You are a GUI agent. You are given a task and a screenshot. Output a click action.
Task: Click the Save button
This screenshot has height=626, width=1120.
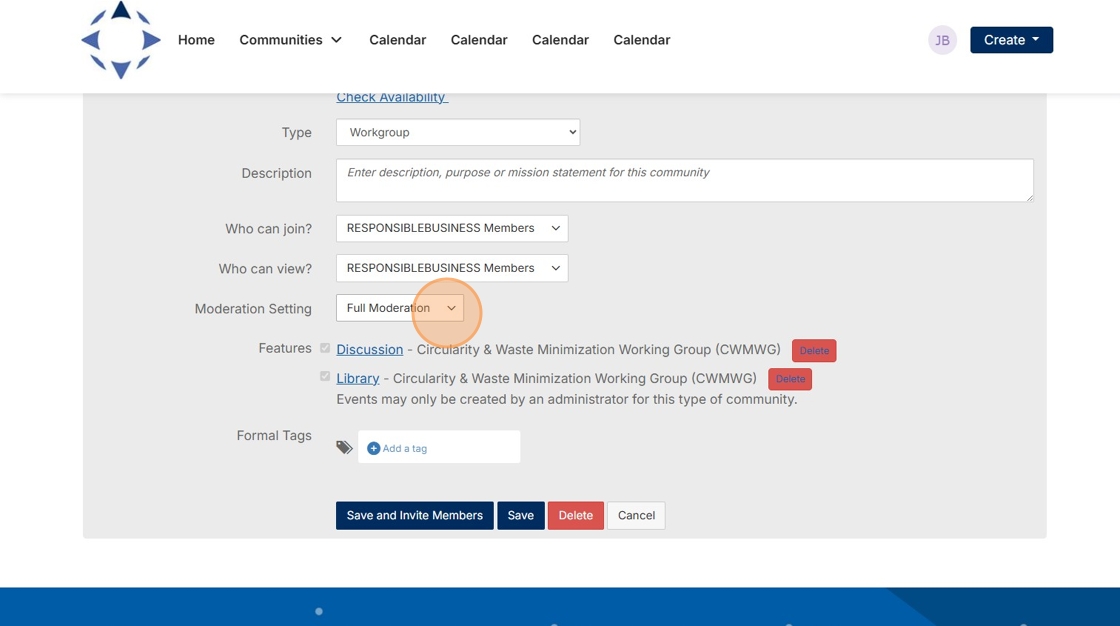521,515
